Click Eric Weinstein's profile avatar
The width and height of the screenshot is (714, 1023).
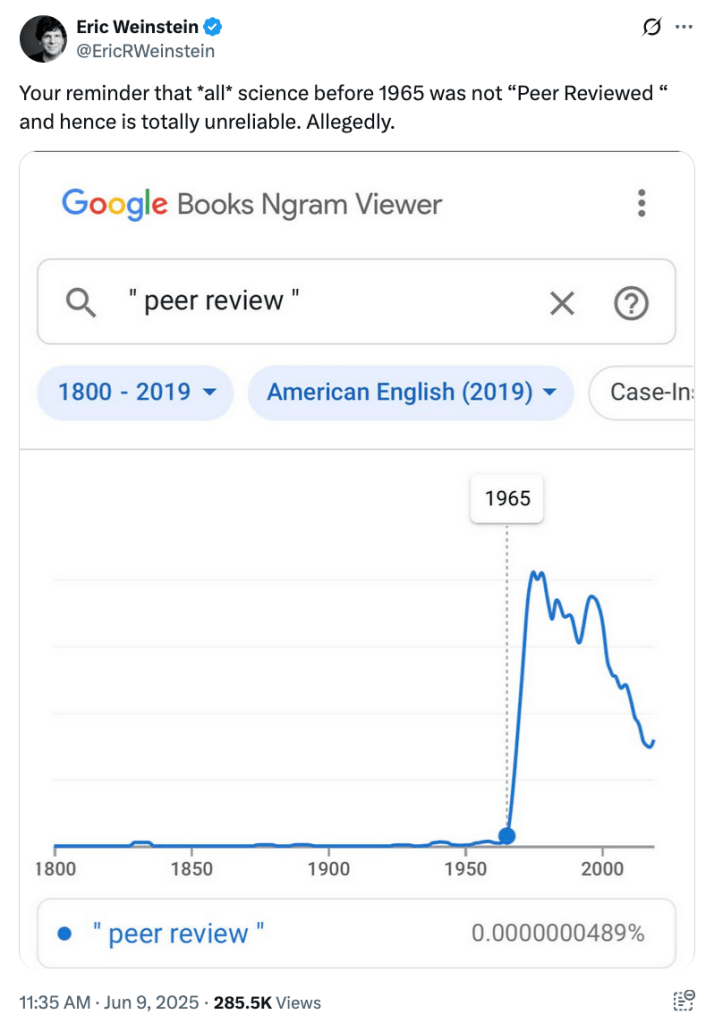click(41, 38)
